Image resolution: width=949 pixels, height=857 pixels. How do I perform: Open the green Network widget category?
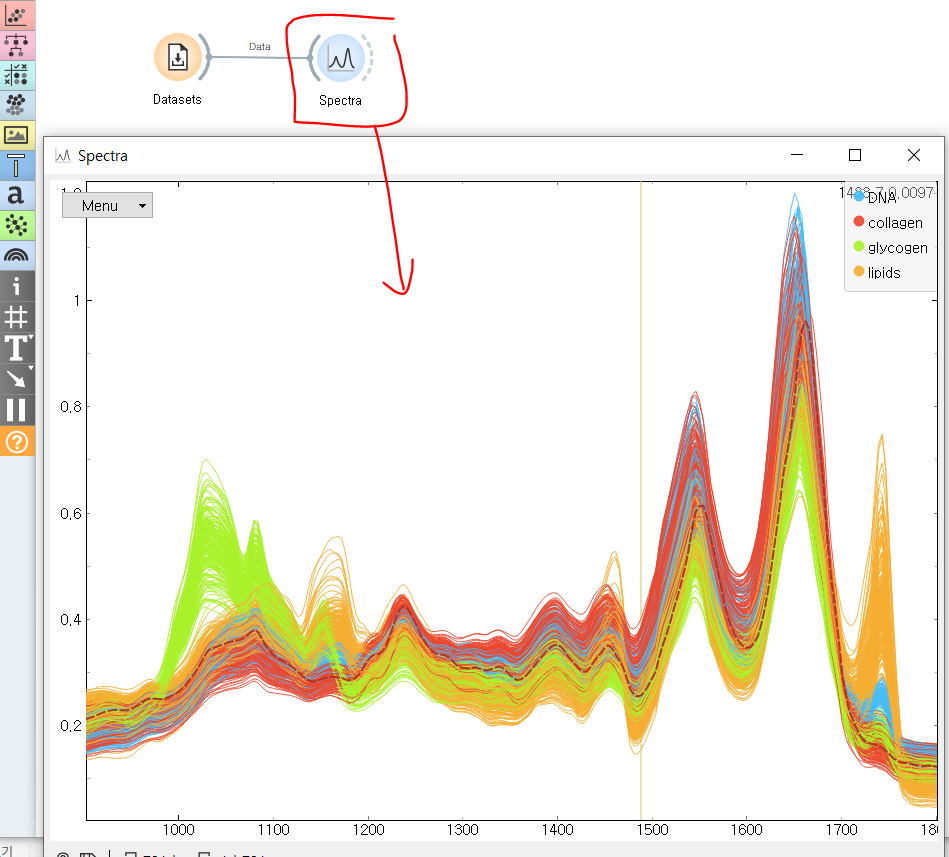16,225
